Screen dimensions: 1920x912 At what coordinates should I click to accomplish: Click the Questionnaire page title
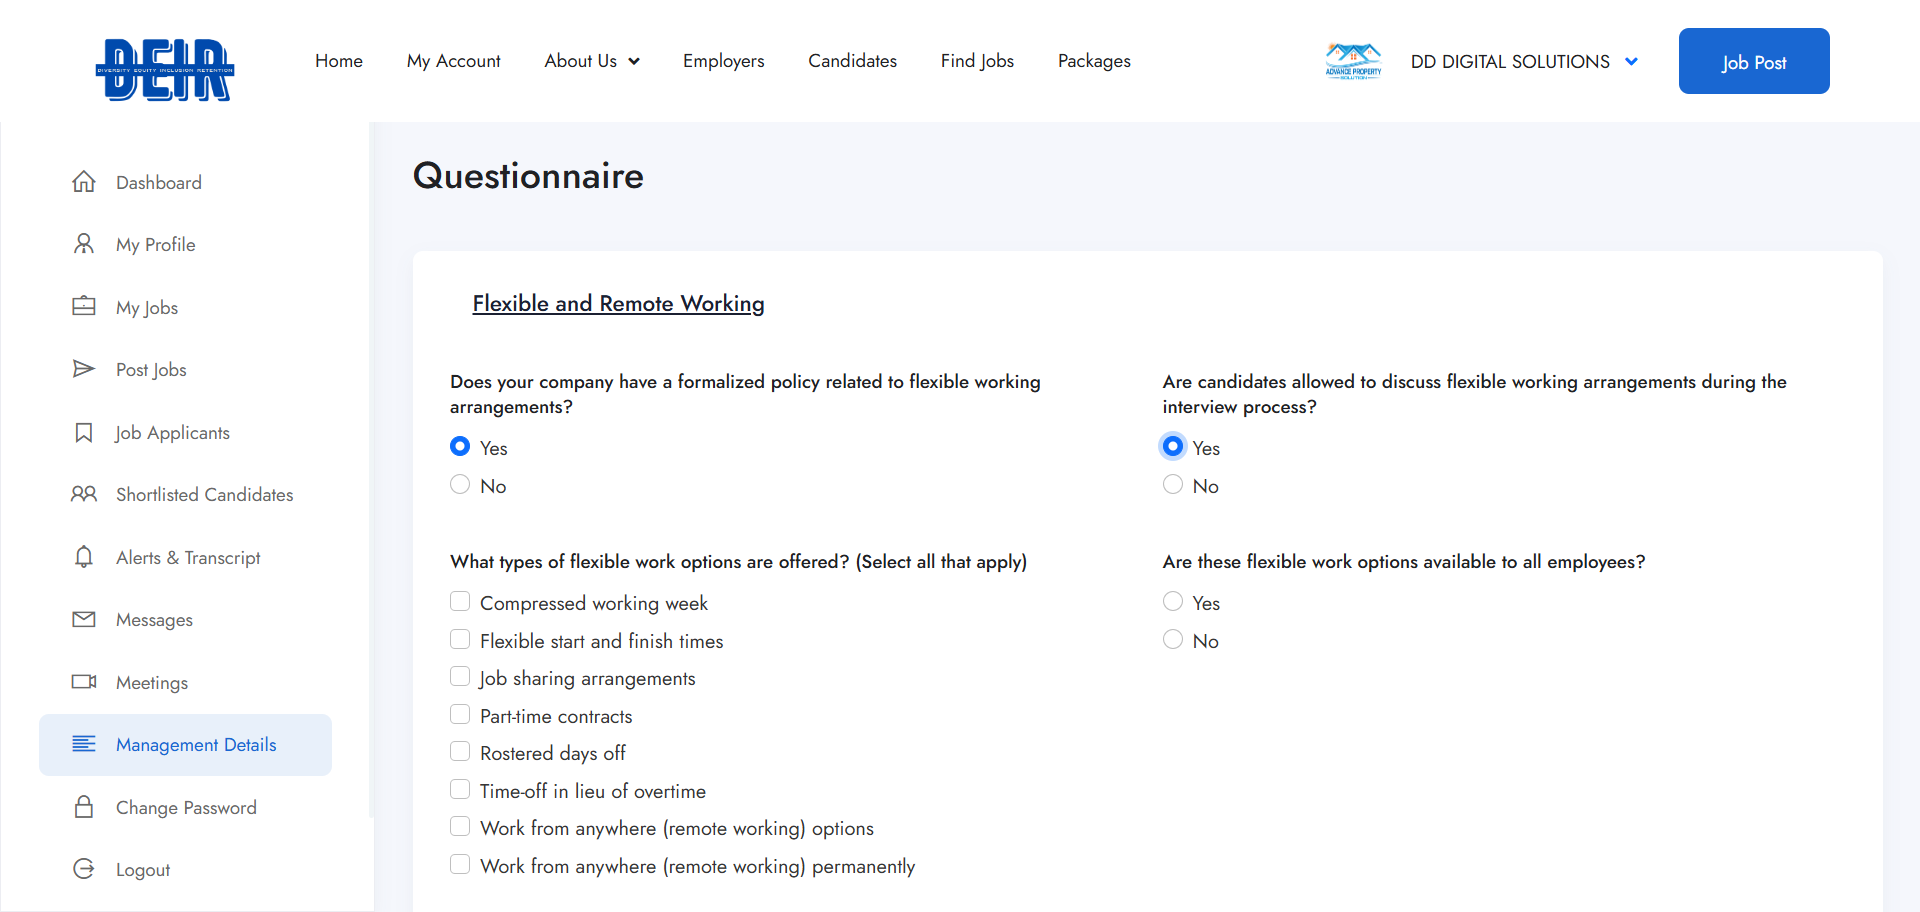[528, 176]
